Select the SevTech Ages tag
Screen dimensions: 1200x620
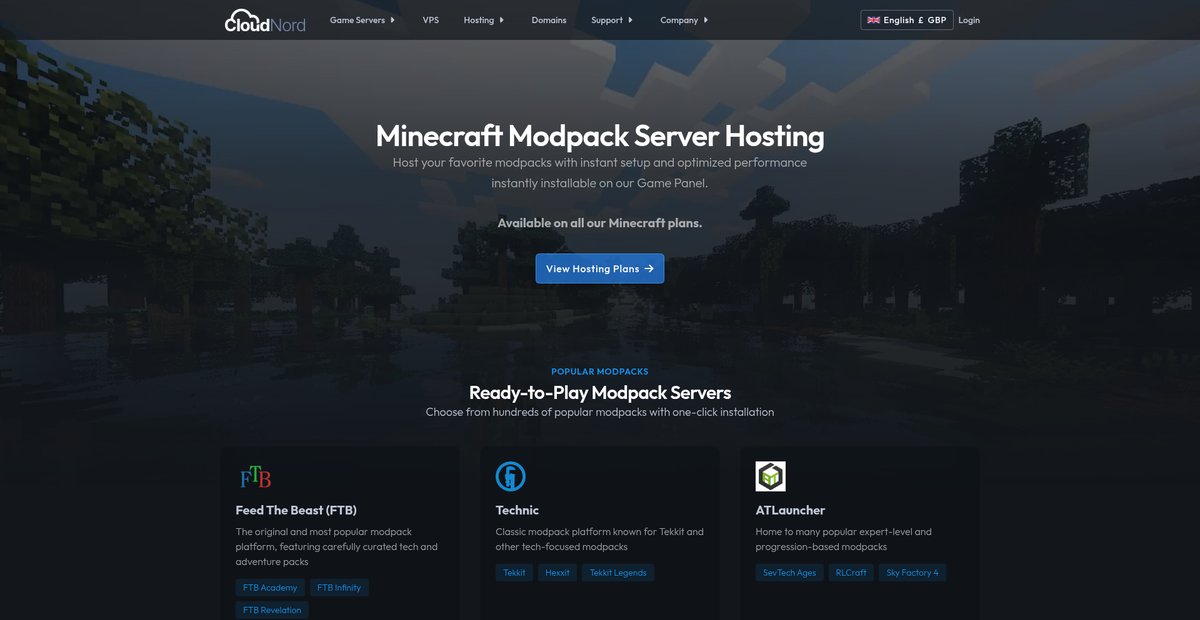(x=790, y=573)
